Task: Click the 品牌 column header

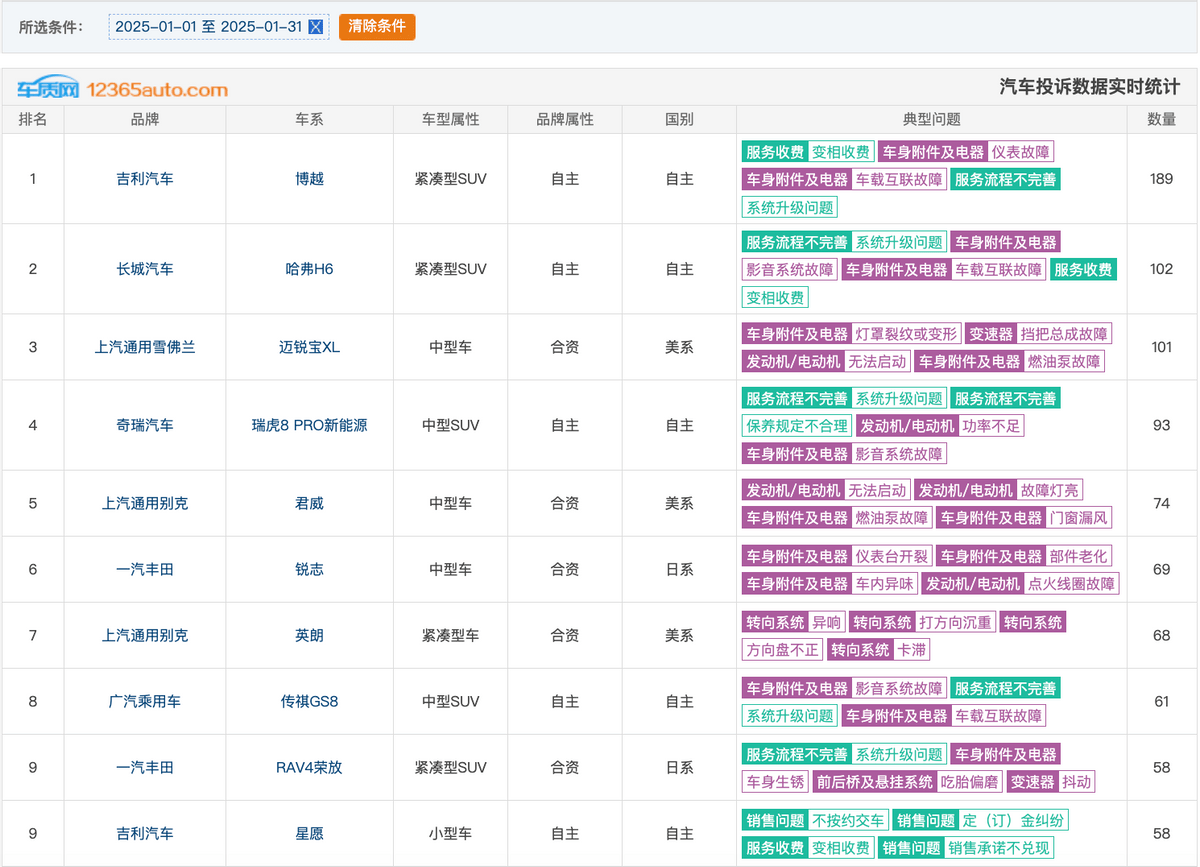Action: [145, 119]
